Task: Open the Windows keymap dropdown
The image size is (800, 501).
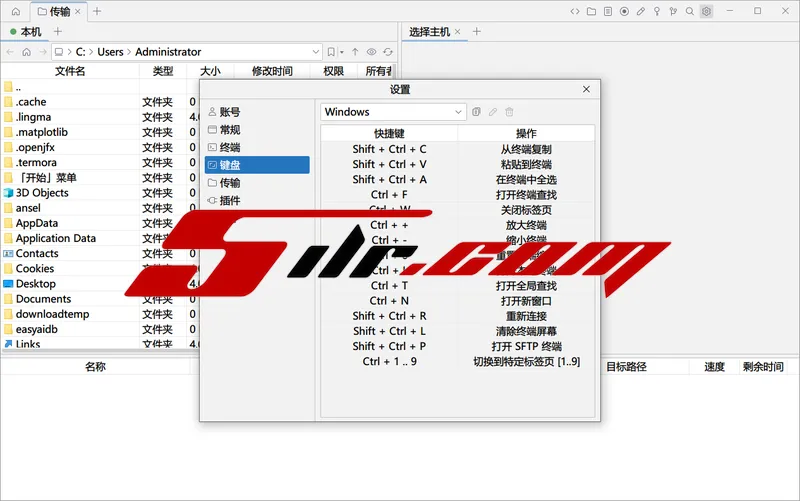Action: tap(393, 112)
